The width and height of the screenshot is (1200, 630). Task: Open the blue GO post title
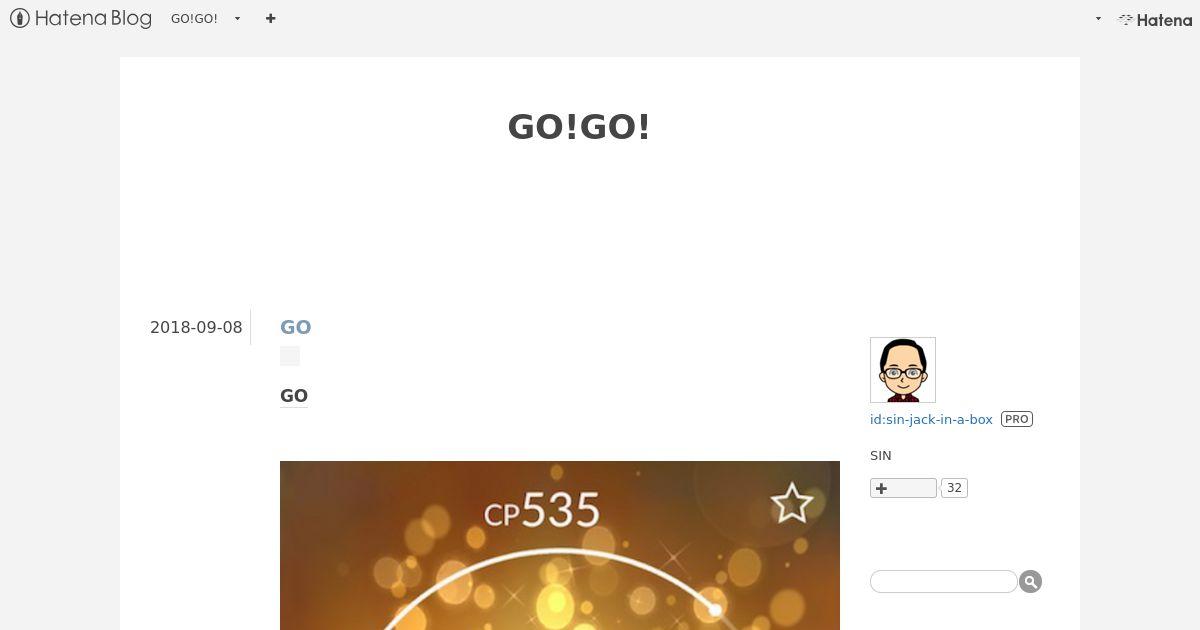pyautogui.click(x=295, y=327)
